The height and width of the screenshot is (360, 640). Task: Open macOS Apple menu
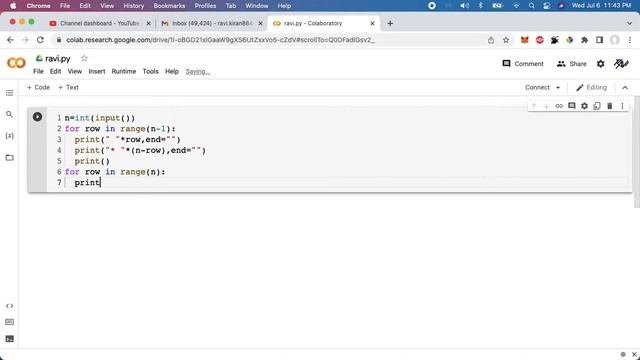(13, 6)
